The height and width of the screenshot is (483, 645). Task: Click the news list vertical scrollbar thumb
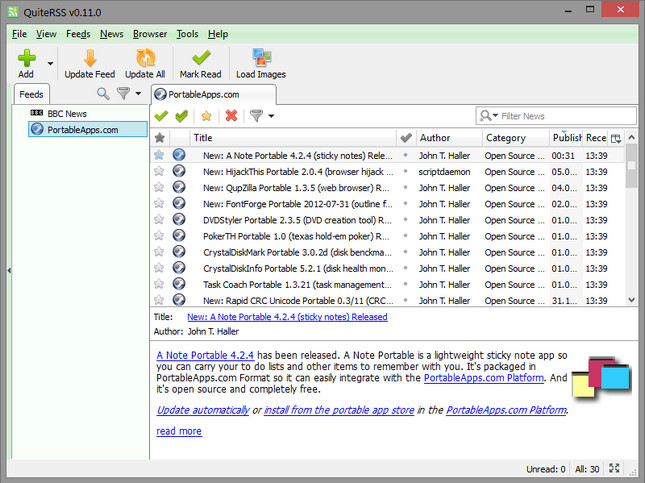click(x=631, y=166)
